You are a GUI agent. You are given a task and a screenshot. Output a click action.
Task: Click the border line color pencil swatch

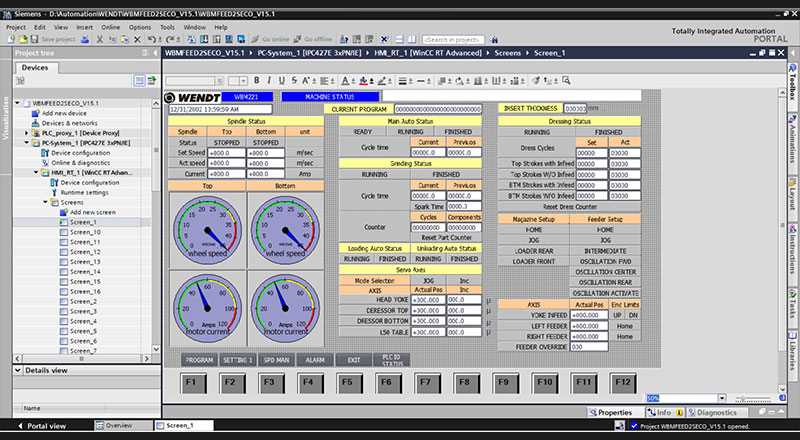pyautogui.click(x=381, y=81)
